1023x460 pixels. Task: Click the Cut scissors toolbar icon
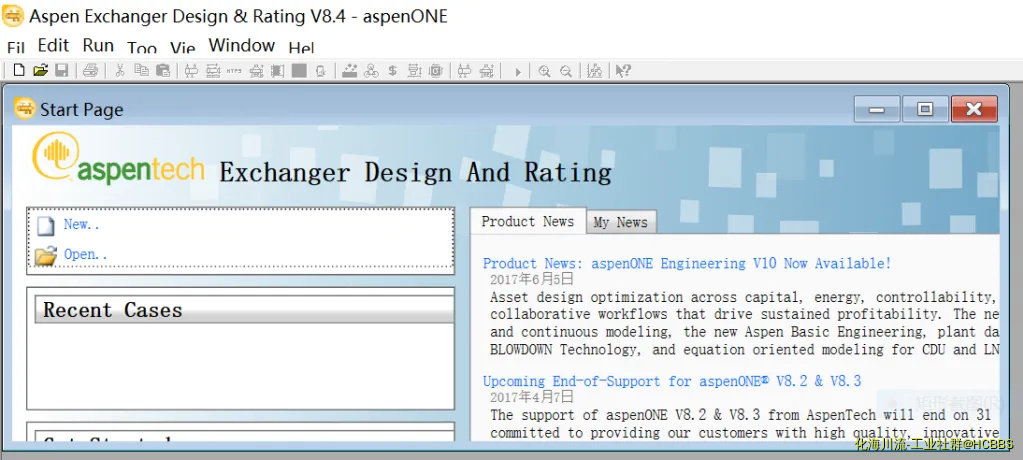(120, 71)
